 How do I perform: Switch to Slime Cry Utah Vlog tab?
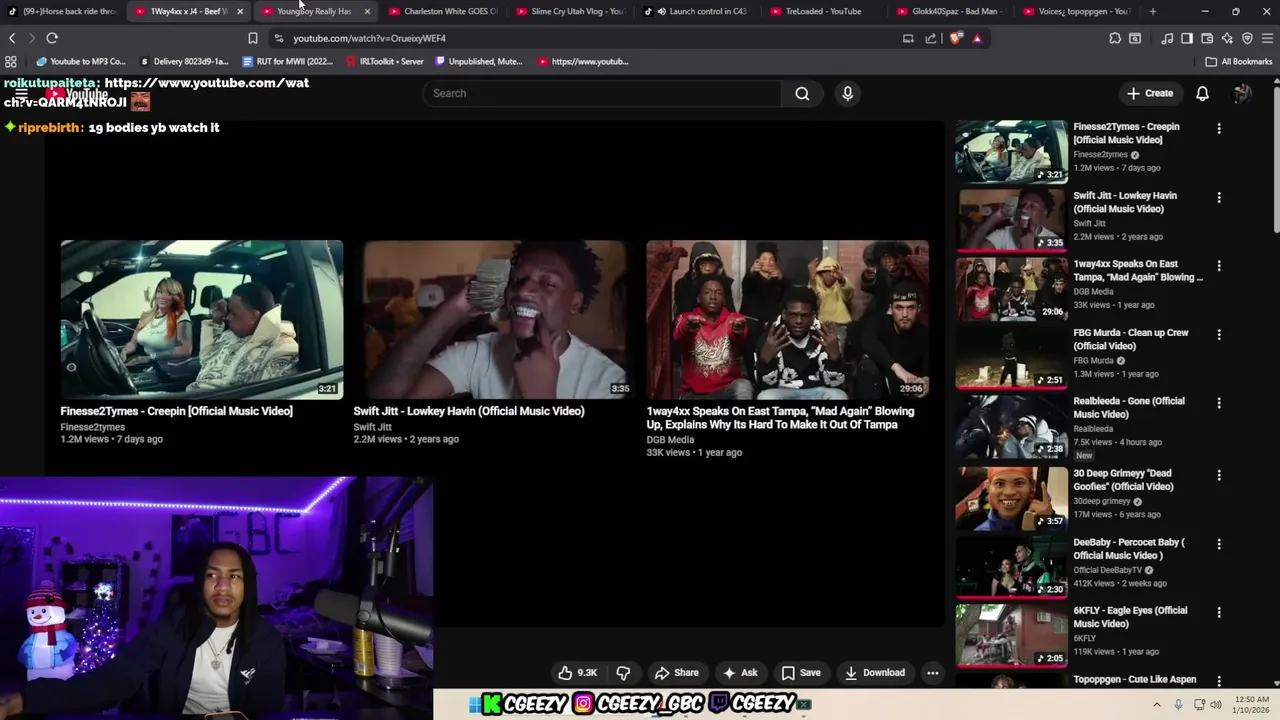[570, 11]
